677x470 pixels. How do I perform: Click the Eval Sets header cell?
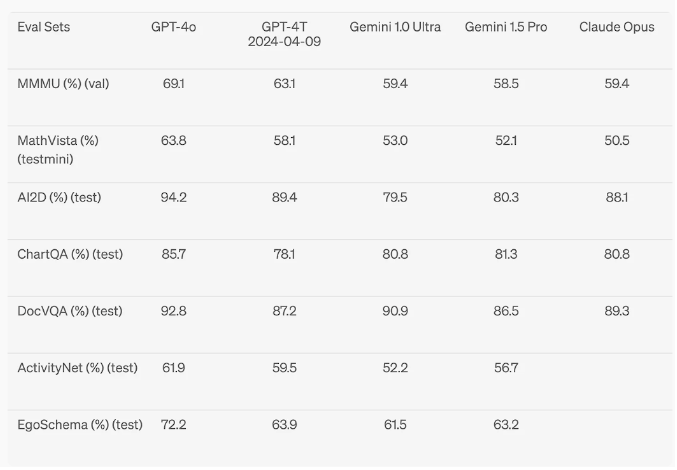[44, 27]
